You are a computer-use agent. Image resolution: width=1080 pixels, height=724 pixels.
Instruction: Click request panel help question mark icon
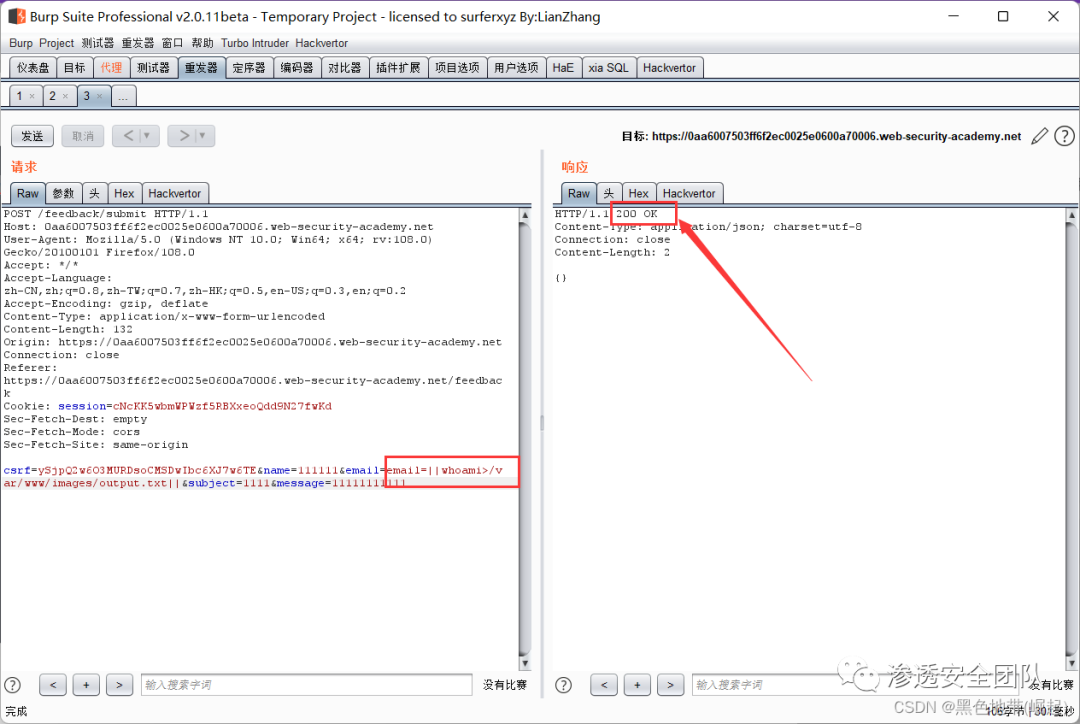pyautogui.click(x=12, y=685)
